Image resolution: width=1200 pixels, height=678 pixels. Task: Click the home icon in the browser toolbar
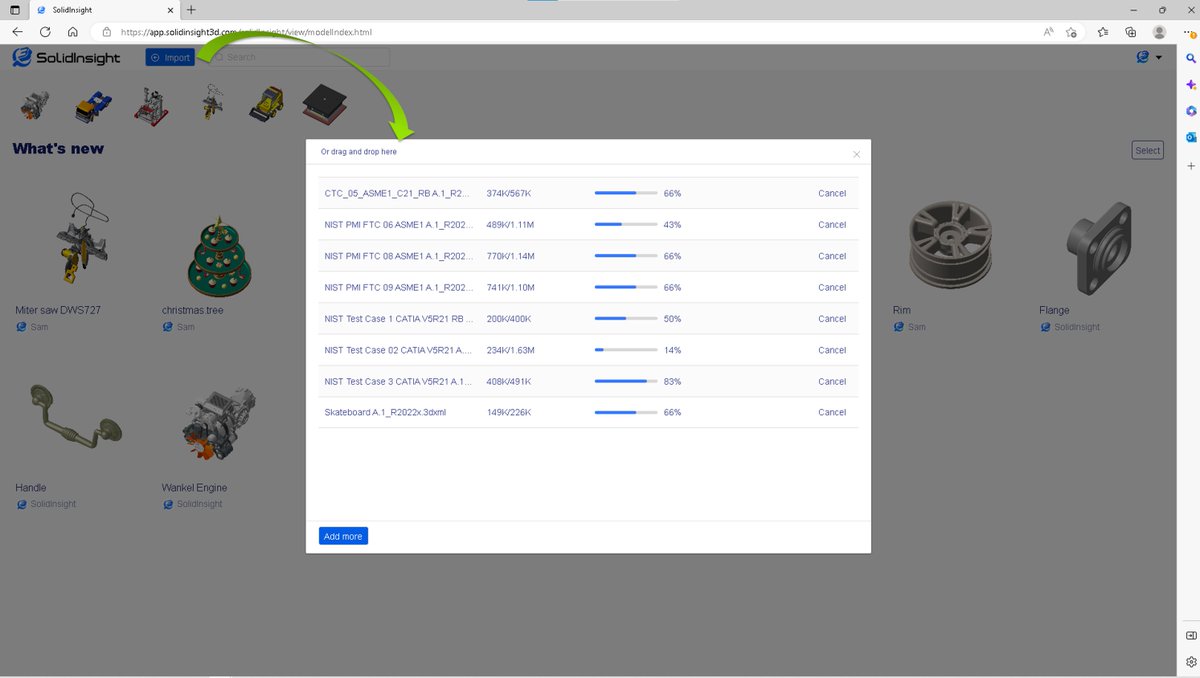[x=71, y=31]
